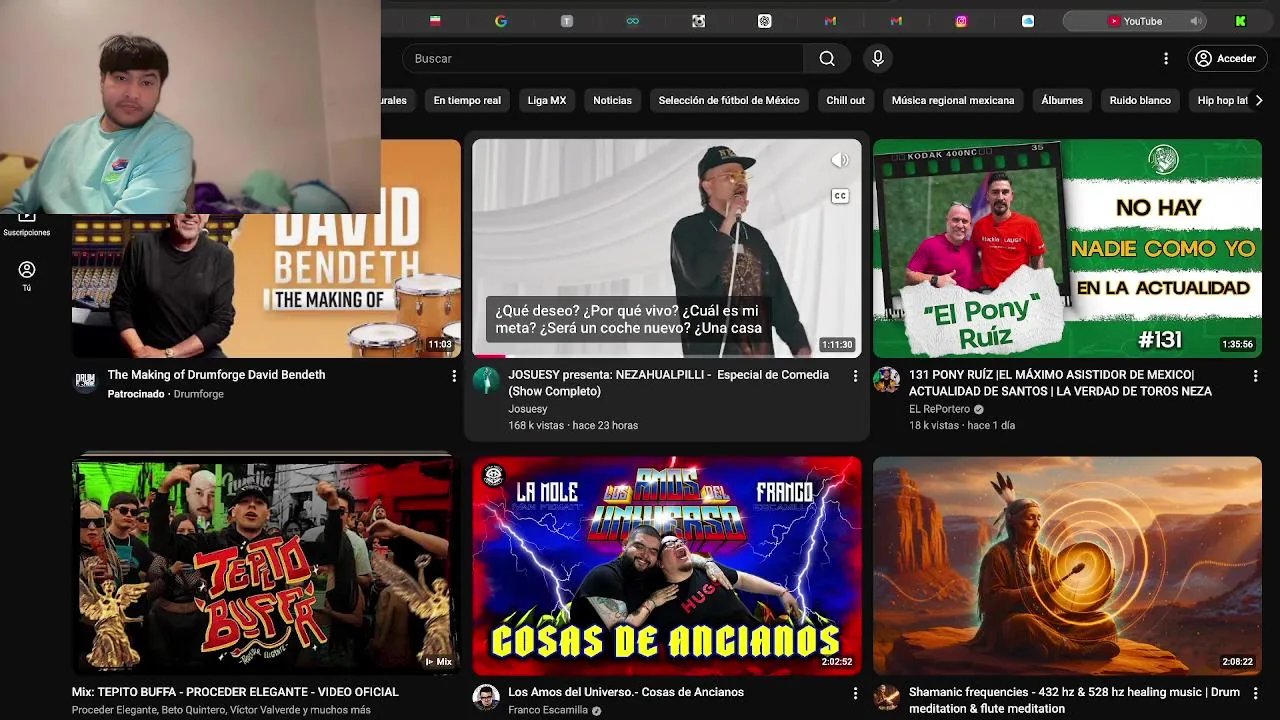1280x720 pixels.
Task: Open the YouTube settings three-dot menu
Action: point(1166,59)
